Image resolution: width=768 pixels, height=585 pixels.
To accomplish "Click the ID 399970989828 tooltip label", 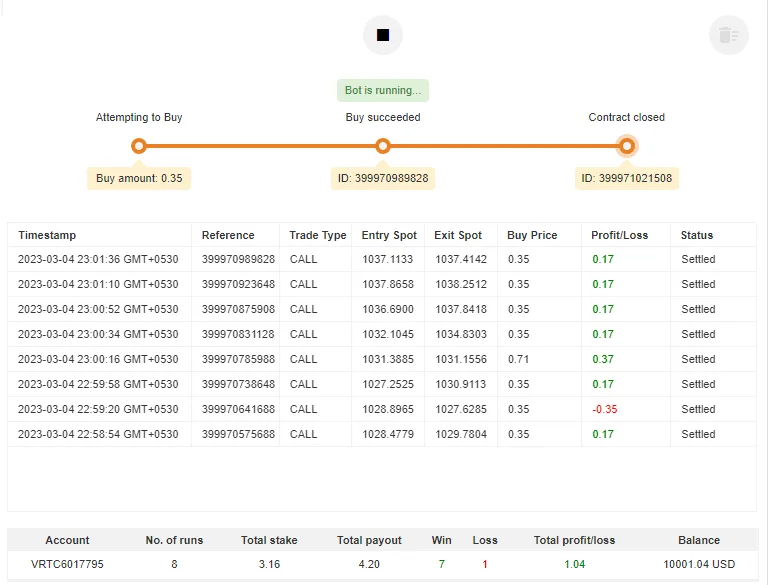I will pos(383,178).
